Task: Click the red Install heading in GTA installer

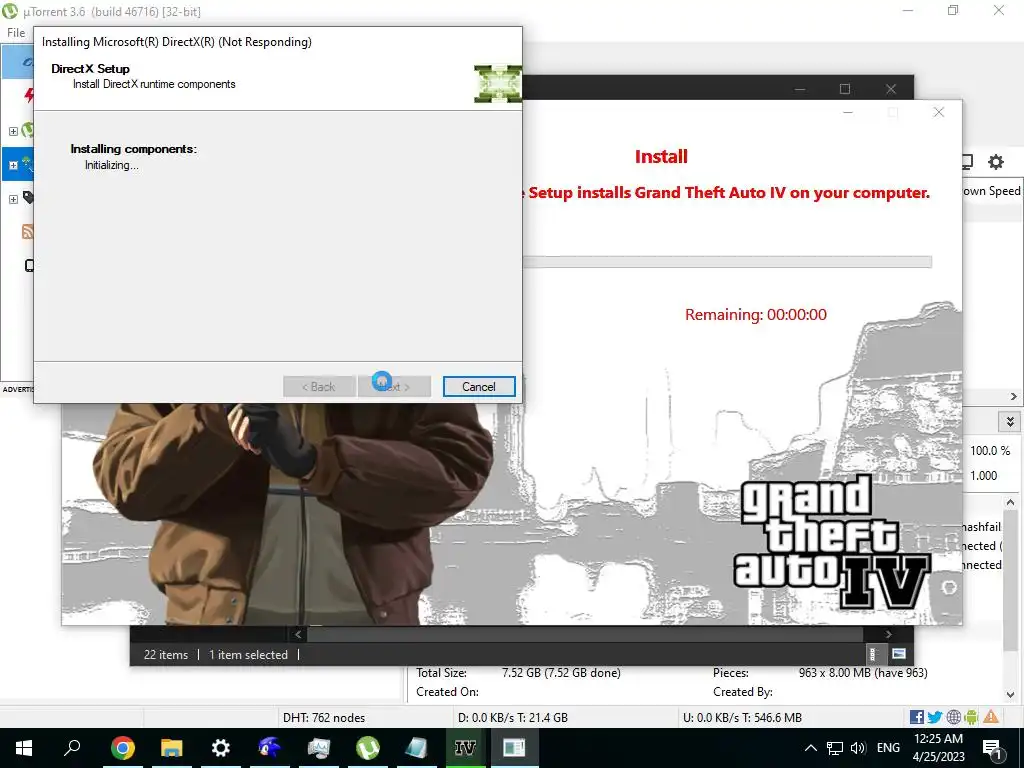Action: [x=661, y=157]
